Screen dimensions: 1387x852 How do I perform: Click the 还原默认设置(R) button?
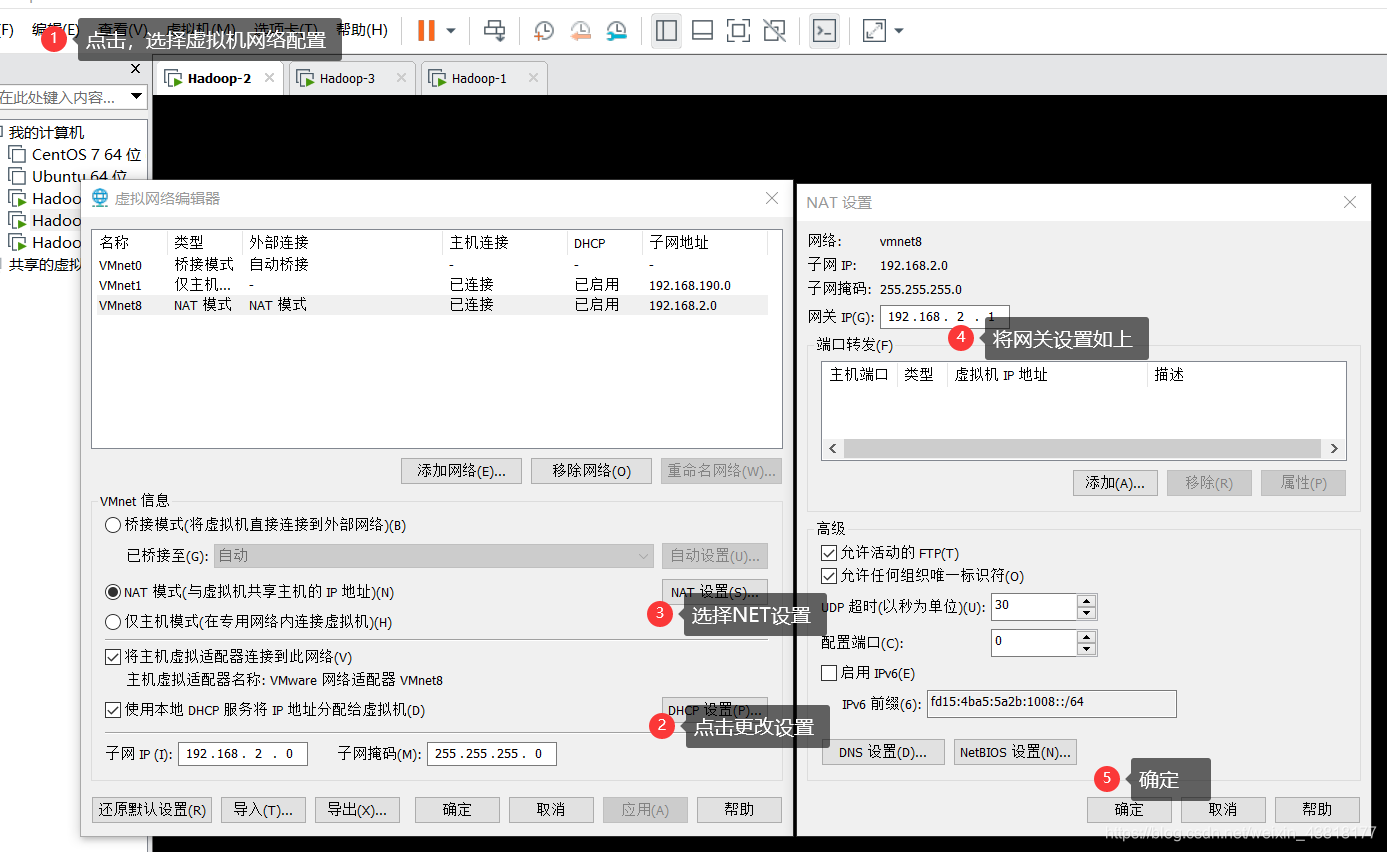[x=152, y=810]
